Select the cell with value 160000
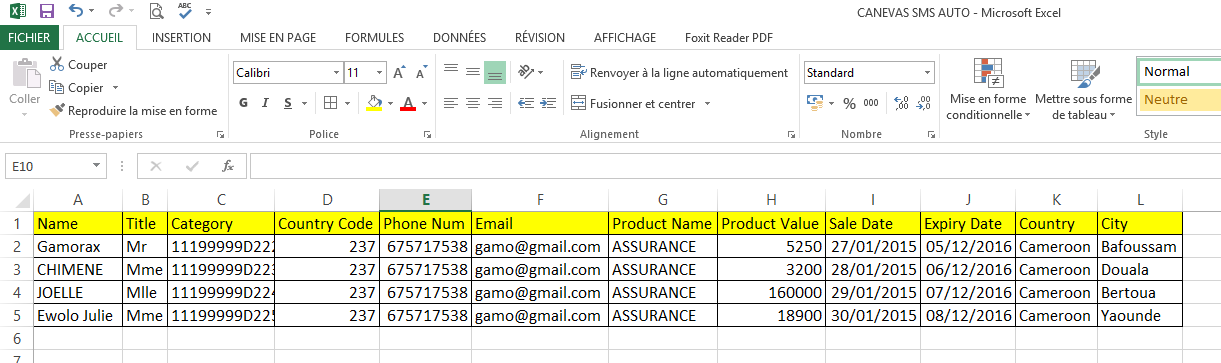The height and width of the screenshot is (363, 1221). 772,293
